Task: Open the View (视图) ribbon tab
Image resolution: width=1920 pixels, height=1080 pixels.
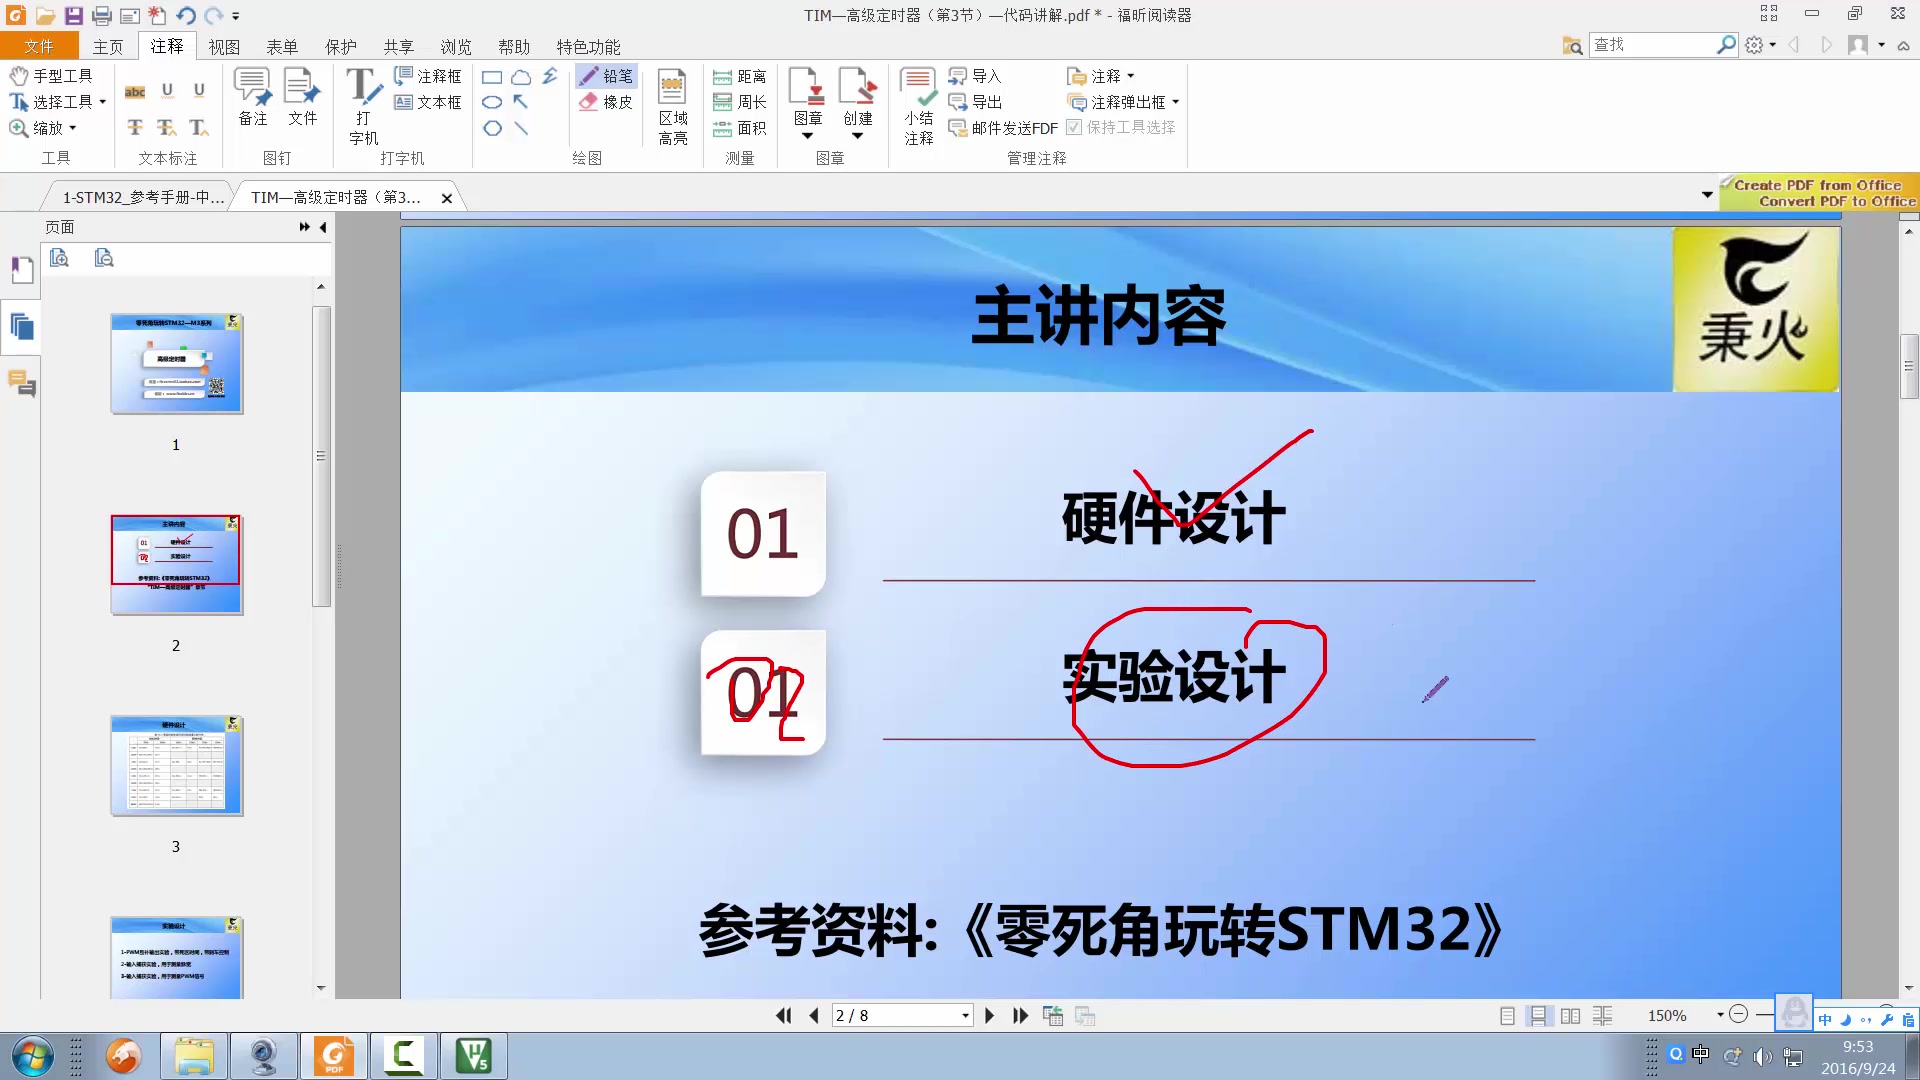Action: tap(224, 47)
